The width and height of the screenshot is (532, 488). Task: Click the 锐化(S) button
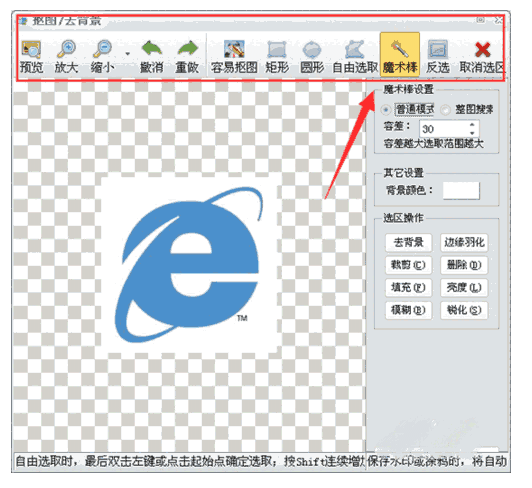[464, 310]
